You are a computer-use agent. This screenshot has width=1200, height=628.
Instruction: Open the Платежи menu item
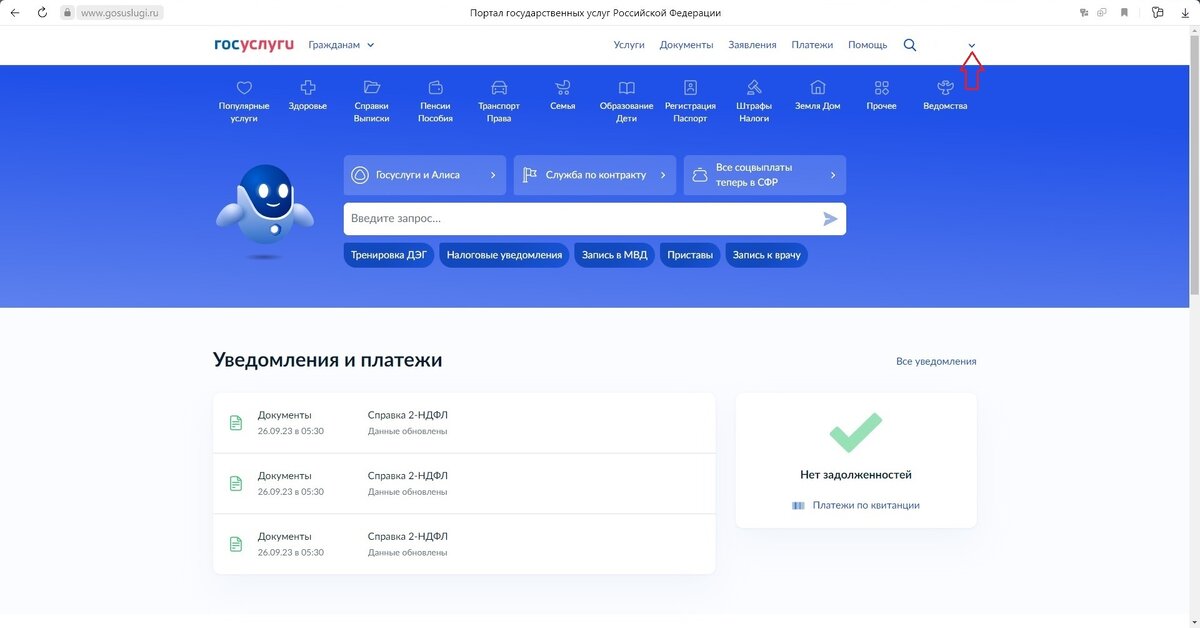[812, 45]
